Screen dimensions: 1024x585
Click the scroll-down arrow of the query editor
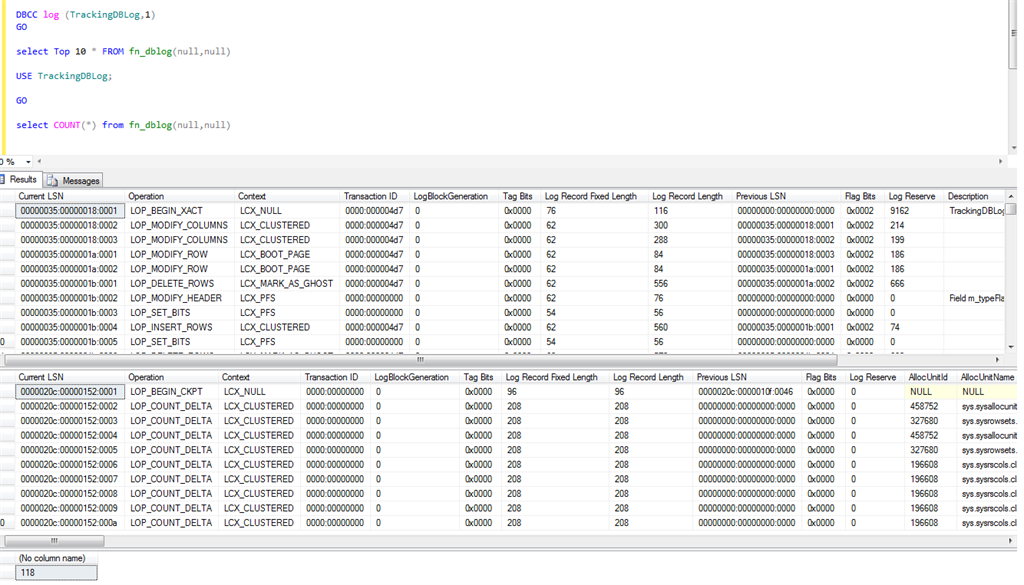pyautogui.click(x=1012, y=148)
